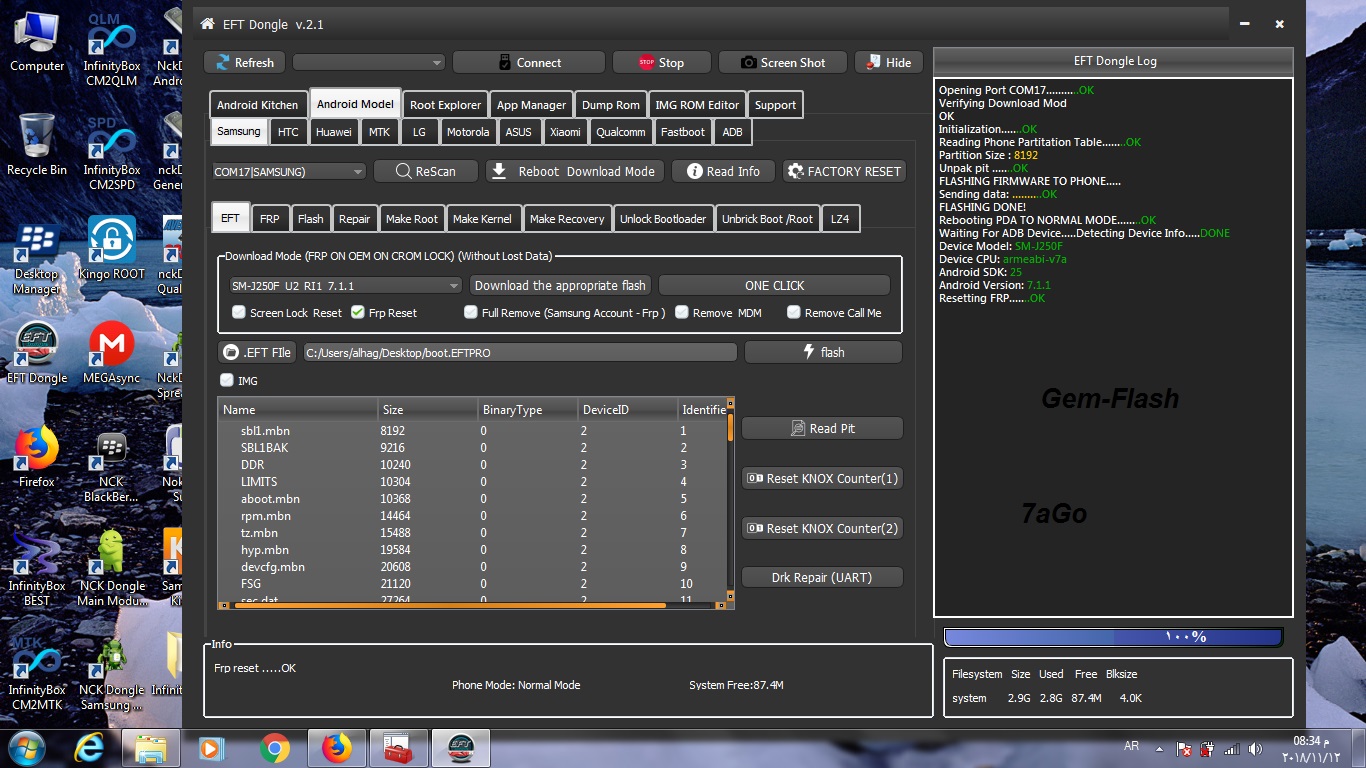Click the boot.EFTPRO file path field
This screenshot has height=768, width=1366.
point(520,352)
